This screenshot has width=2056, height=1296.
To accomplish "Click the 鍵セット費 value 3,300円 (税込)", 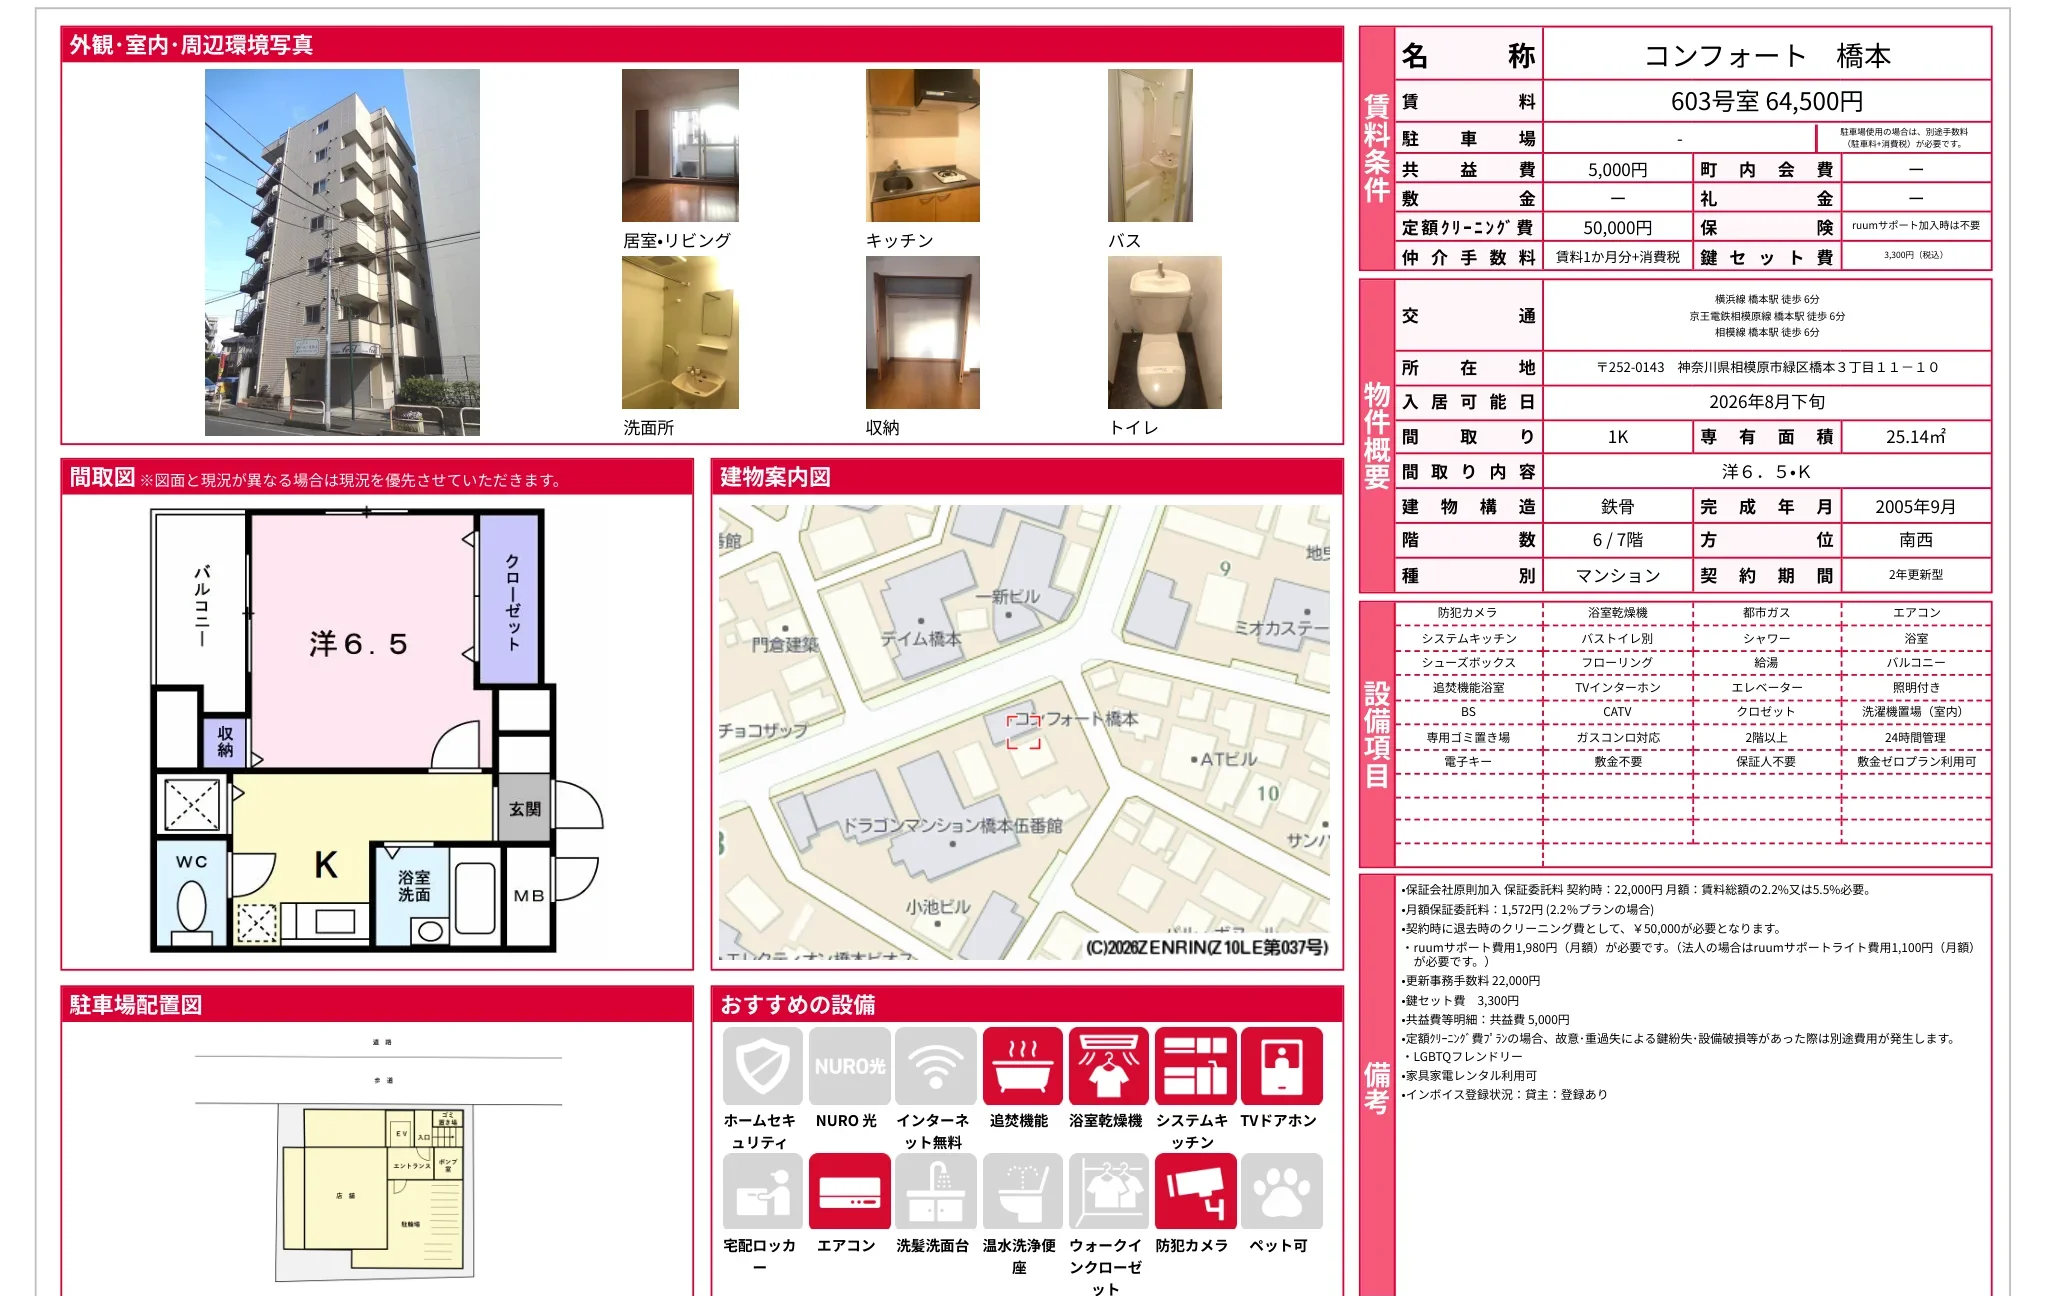I will coord(1913,255).
